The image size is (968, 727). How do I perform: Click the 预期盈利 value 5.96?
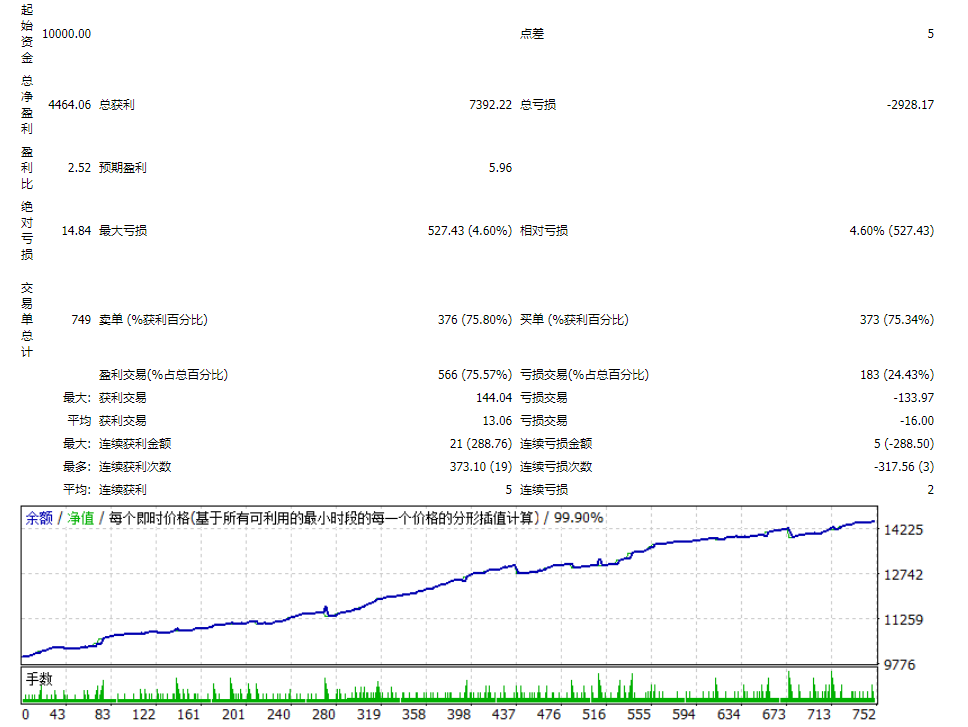point(500,168)
